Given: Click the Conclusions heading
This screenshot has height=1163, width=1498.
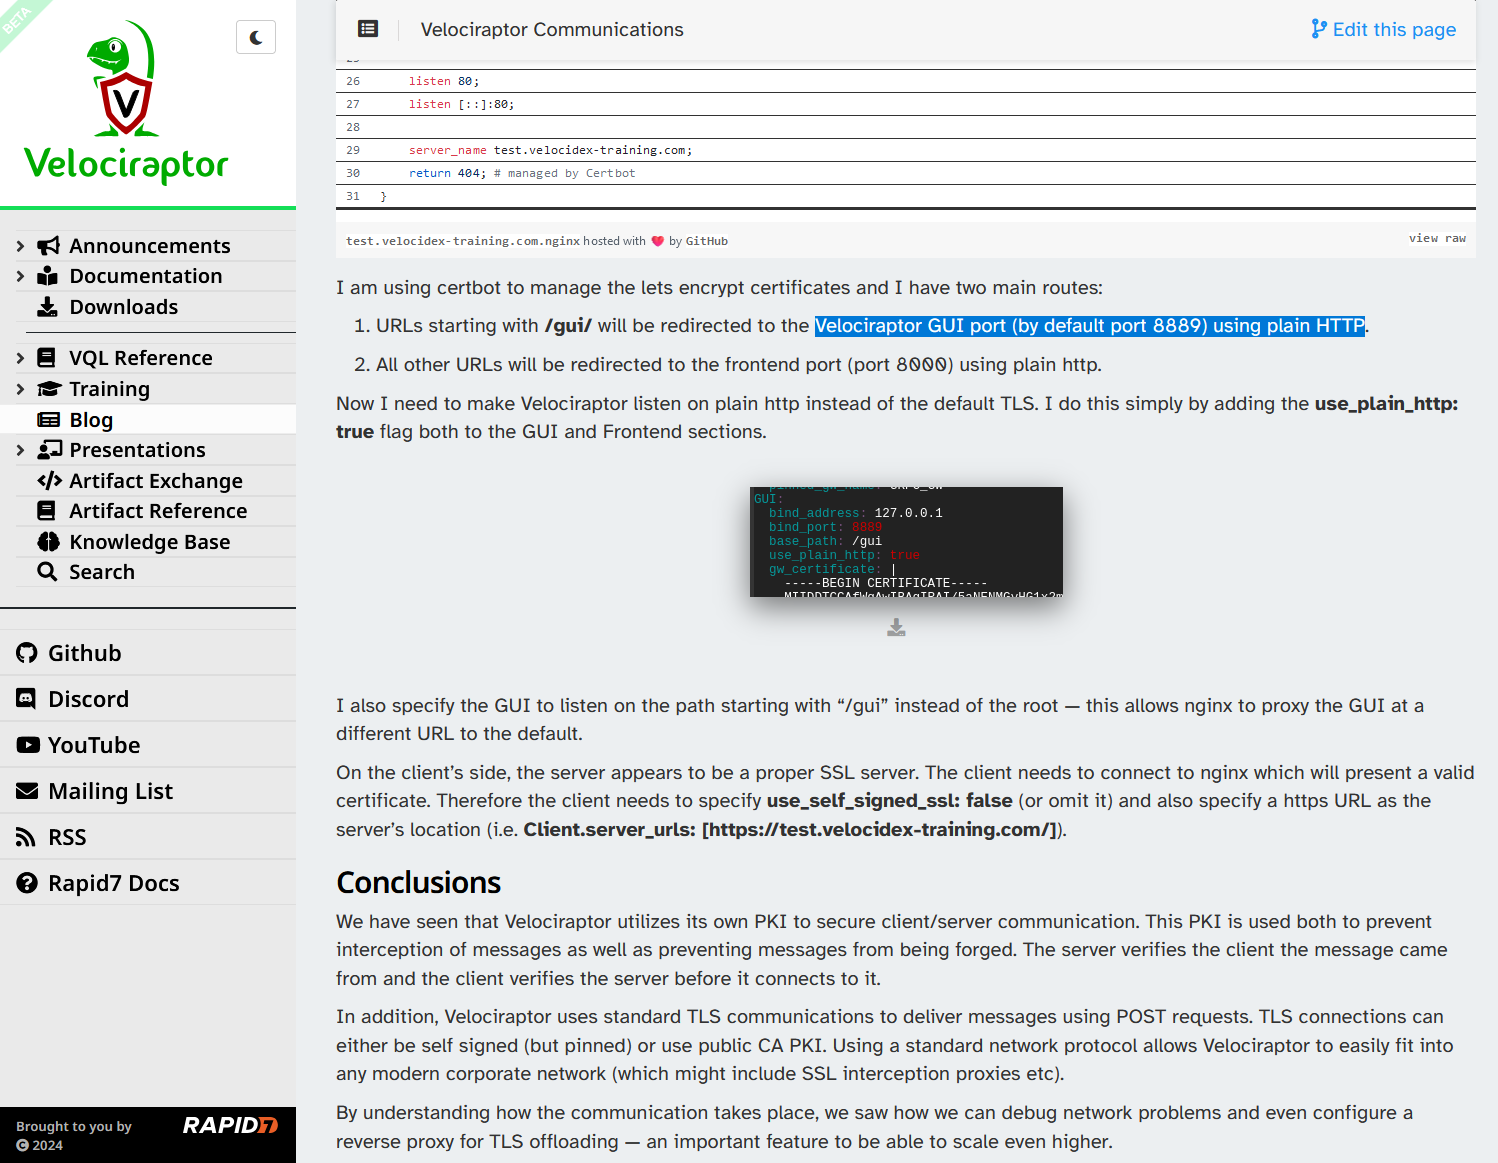Looking at the screenshot, I should (x=418, y=883).
